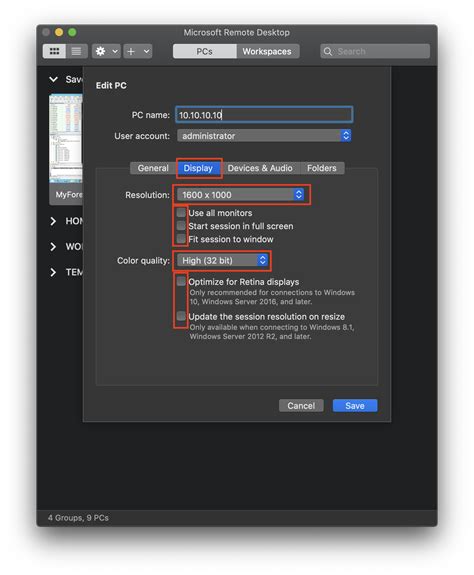Click the Cancel button
Screen dimensions: 474x575
click(301, 406)
